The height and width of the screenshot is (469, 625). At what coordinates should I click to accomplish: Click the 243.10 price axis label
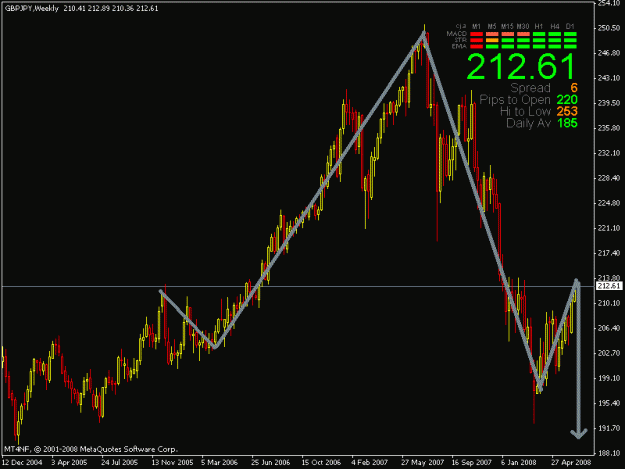point(609,78)
